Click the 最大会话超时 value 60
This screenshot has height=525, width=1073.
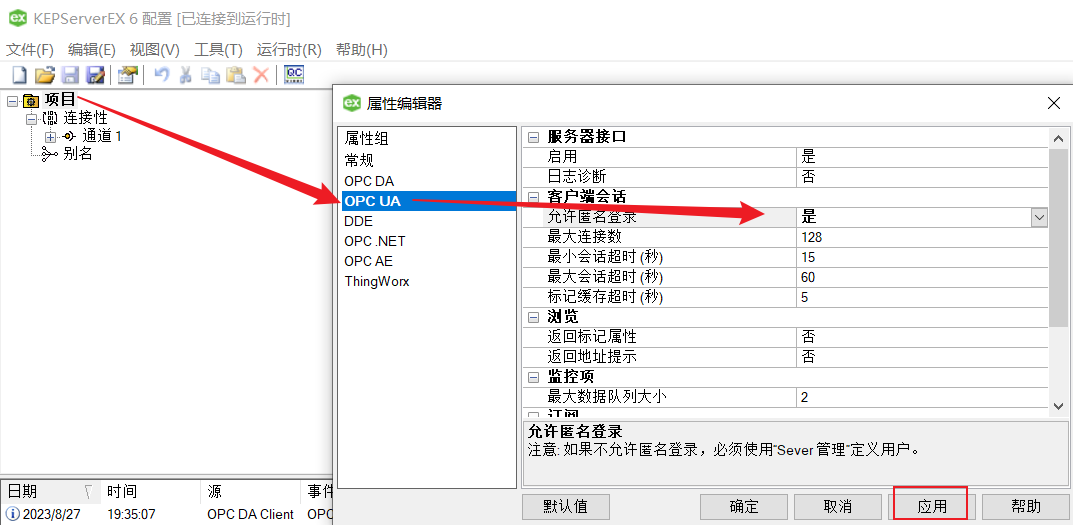[922, 277]
